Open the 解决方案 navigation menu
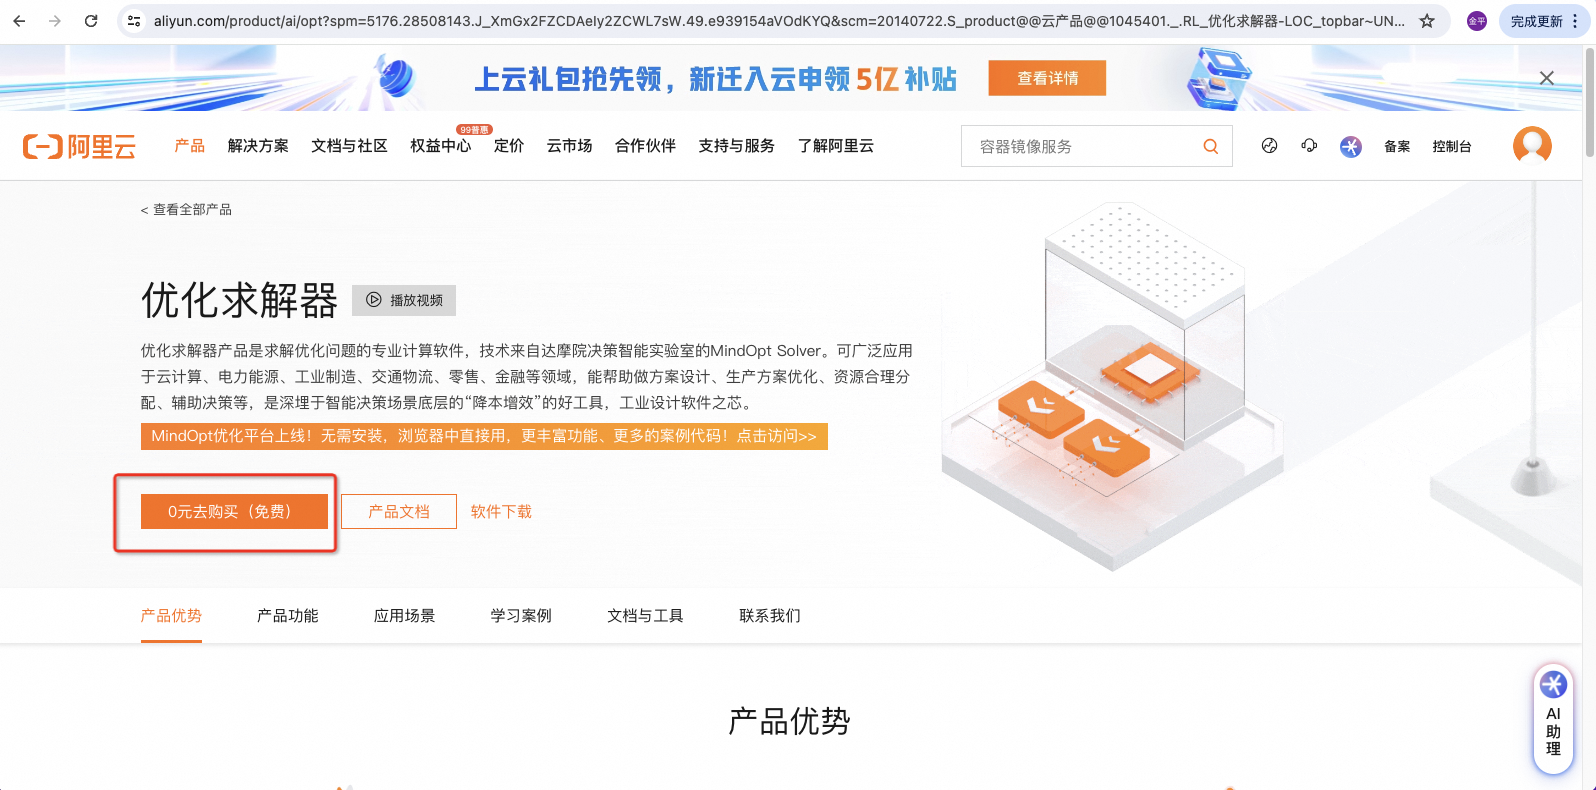 pos(258,146)
